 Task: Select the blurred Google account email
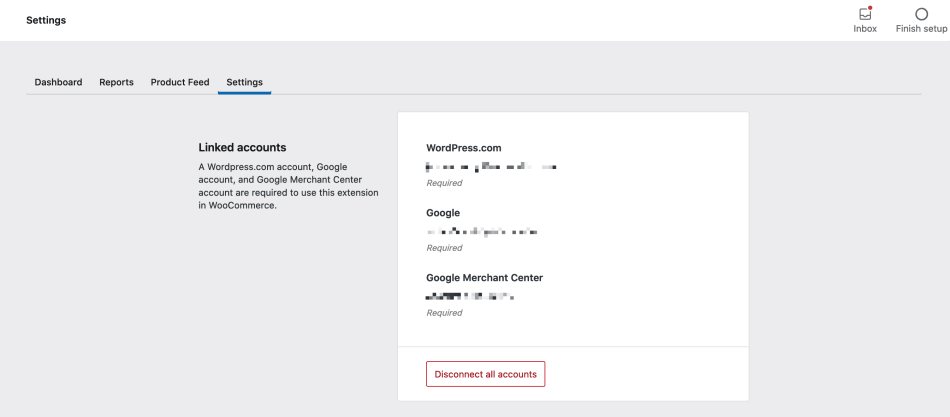482,231
